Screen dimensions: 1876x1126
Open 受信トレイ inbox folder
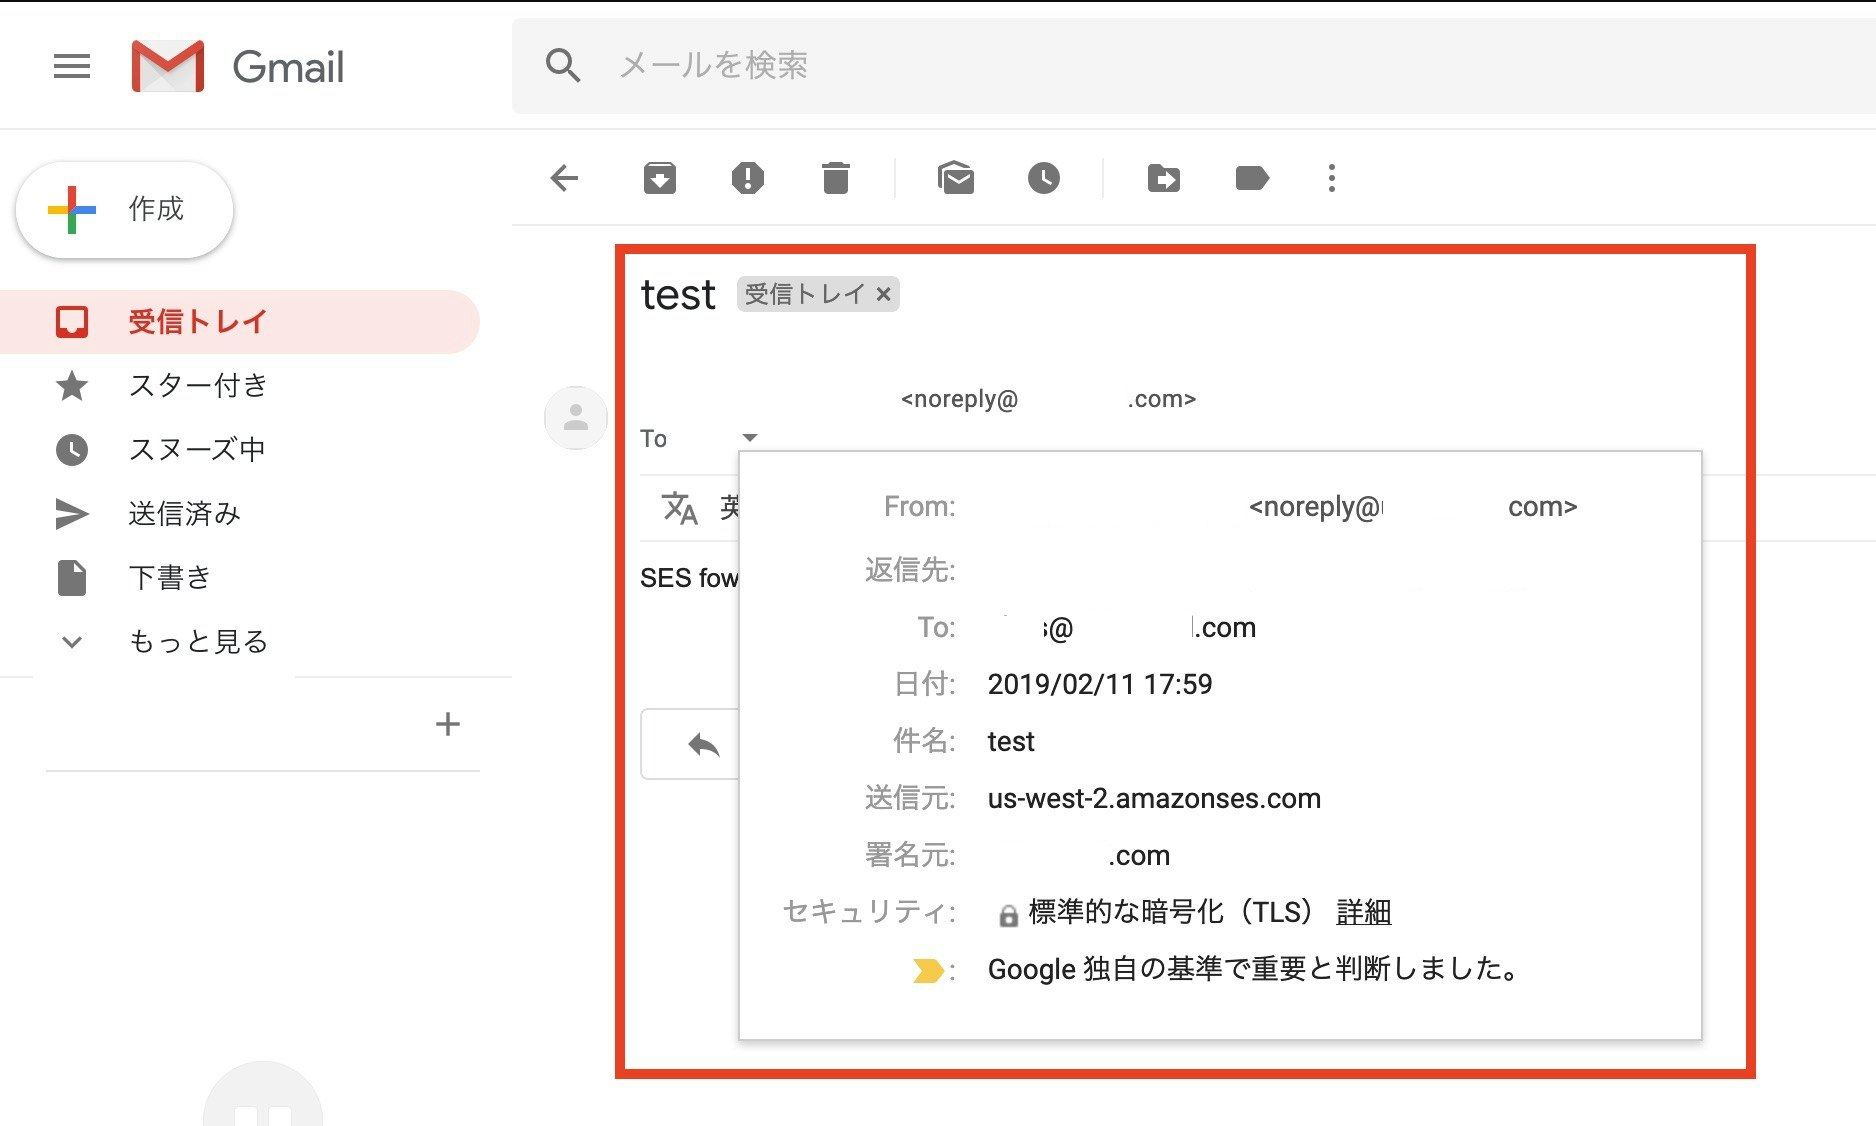[240, 321]
